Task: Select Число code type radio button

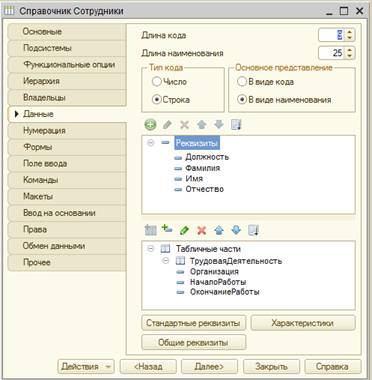Action: (x=157, y=82)
